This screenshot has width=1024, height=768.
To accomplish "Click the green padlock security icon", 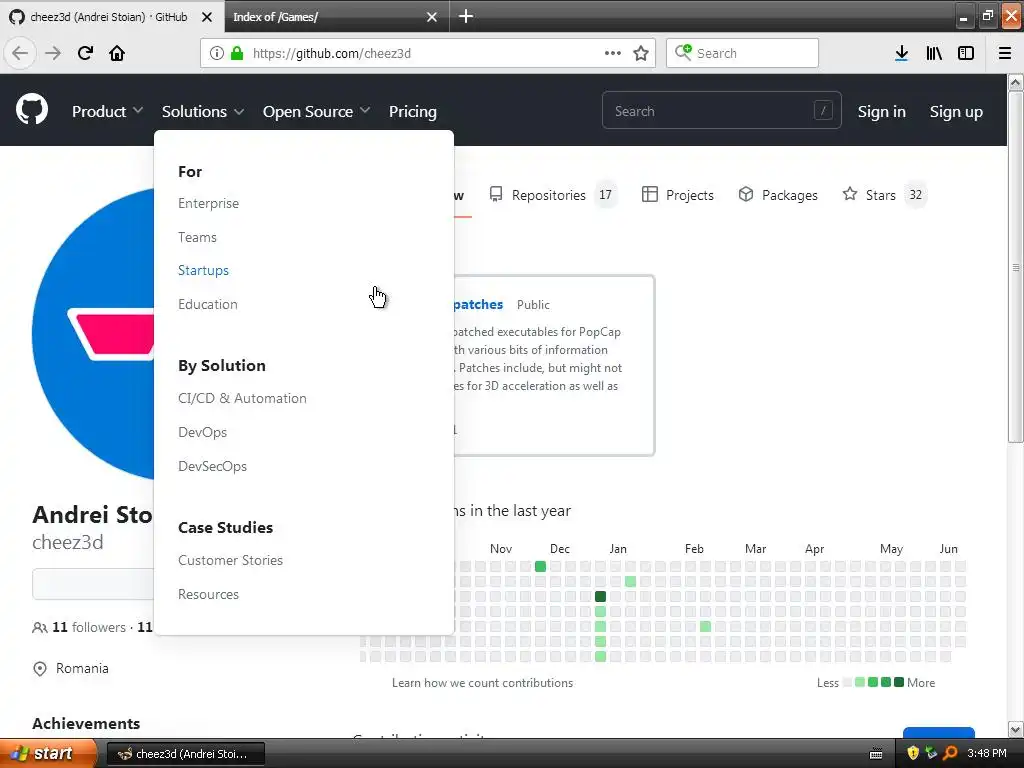I will coord(237,53).
